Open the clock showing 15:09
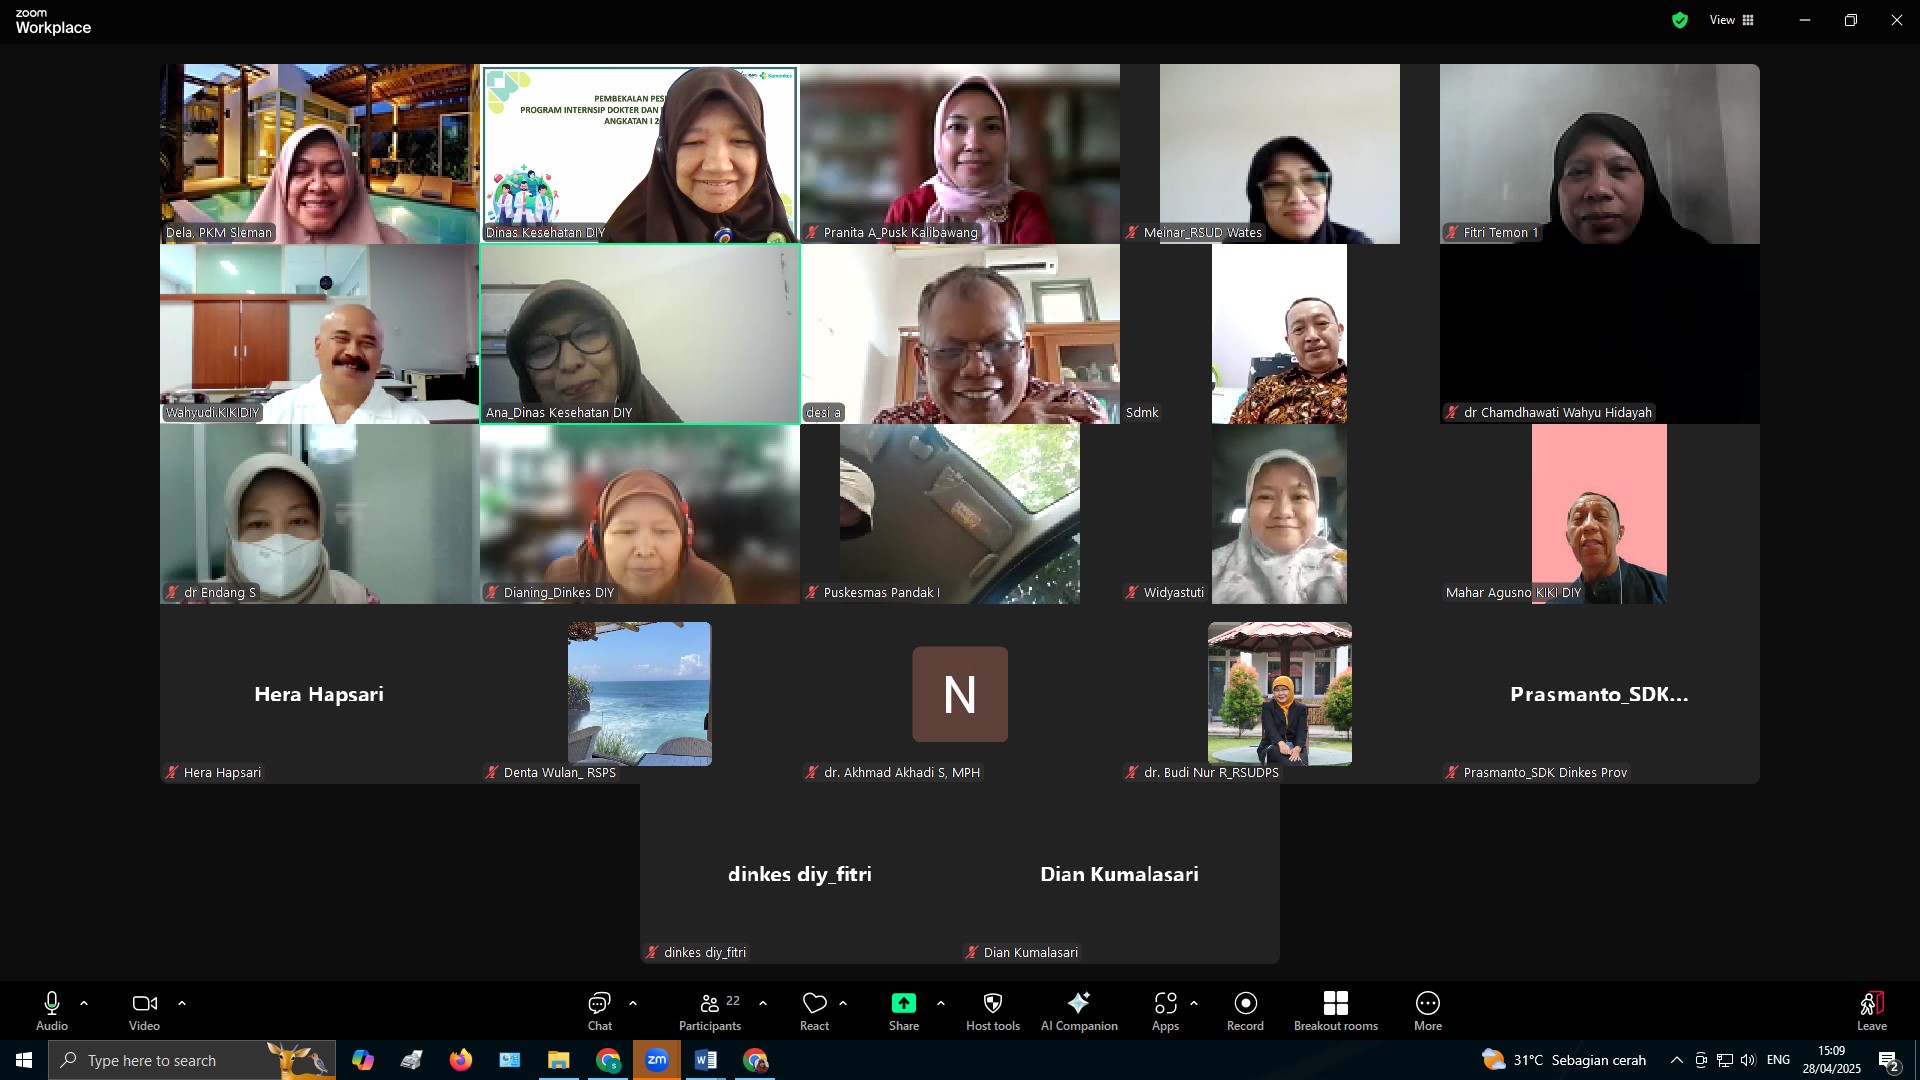The width and height of the screenshot is (1920, 1080). (x=1832, y=1060)
